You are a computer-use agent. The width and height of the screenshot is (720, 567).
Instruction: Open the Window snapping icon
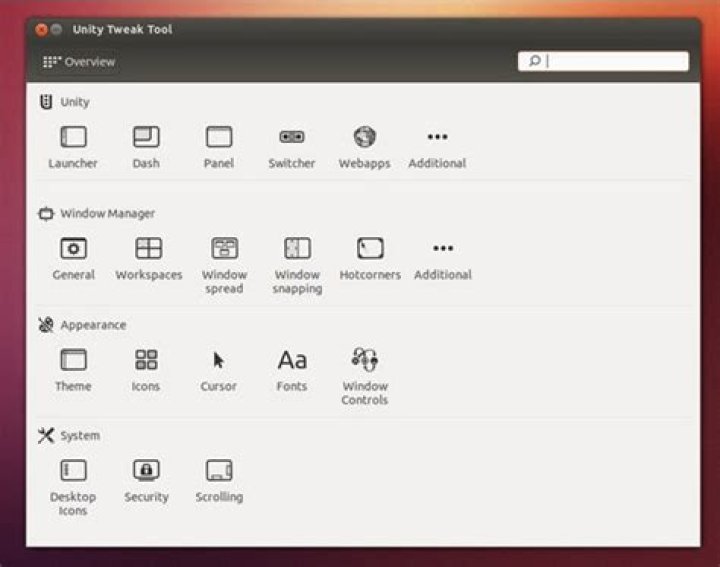coord(297,248)
